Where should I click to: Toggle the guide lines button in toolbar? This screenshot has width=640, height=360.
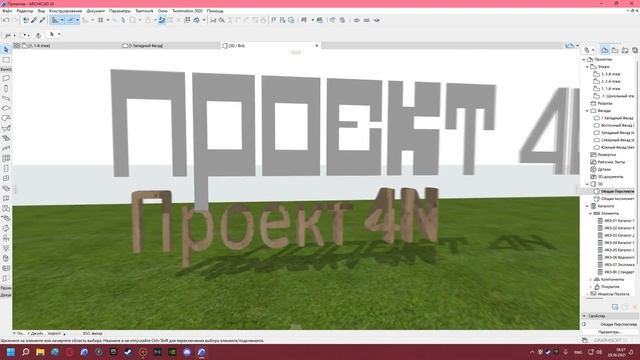pyautogui.click(x=55, y=20)
